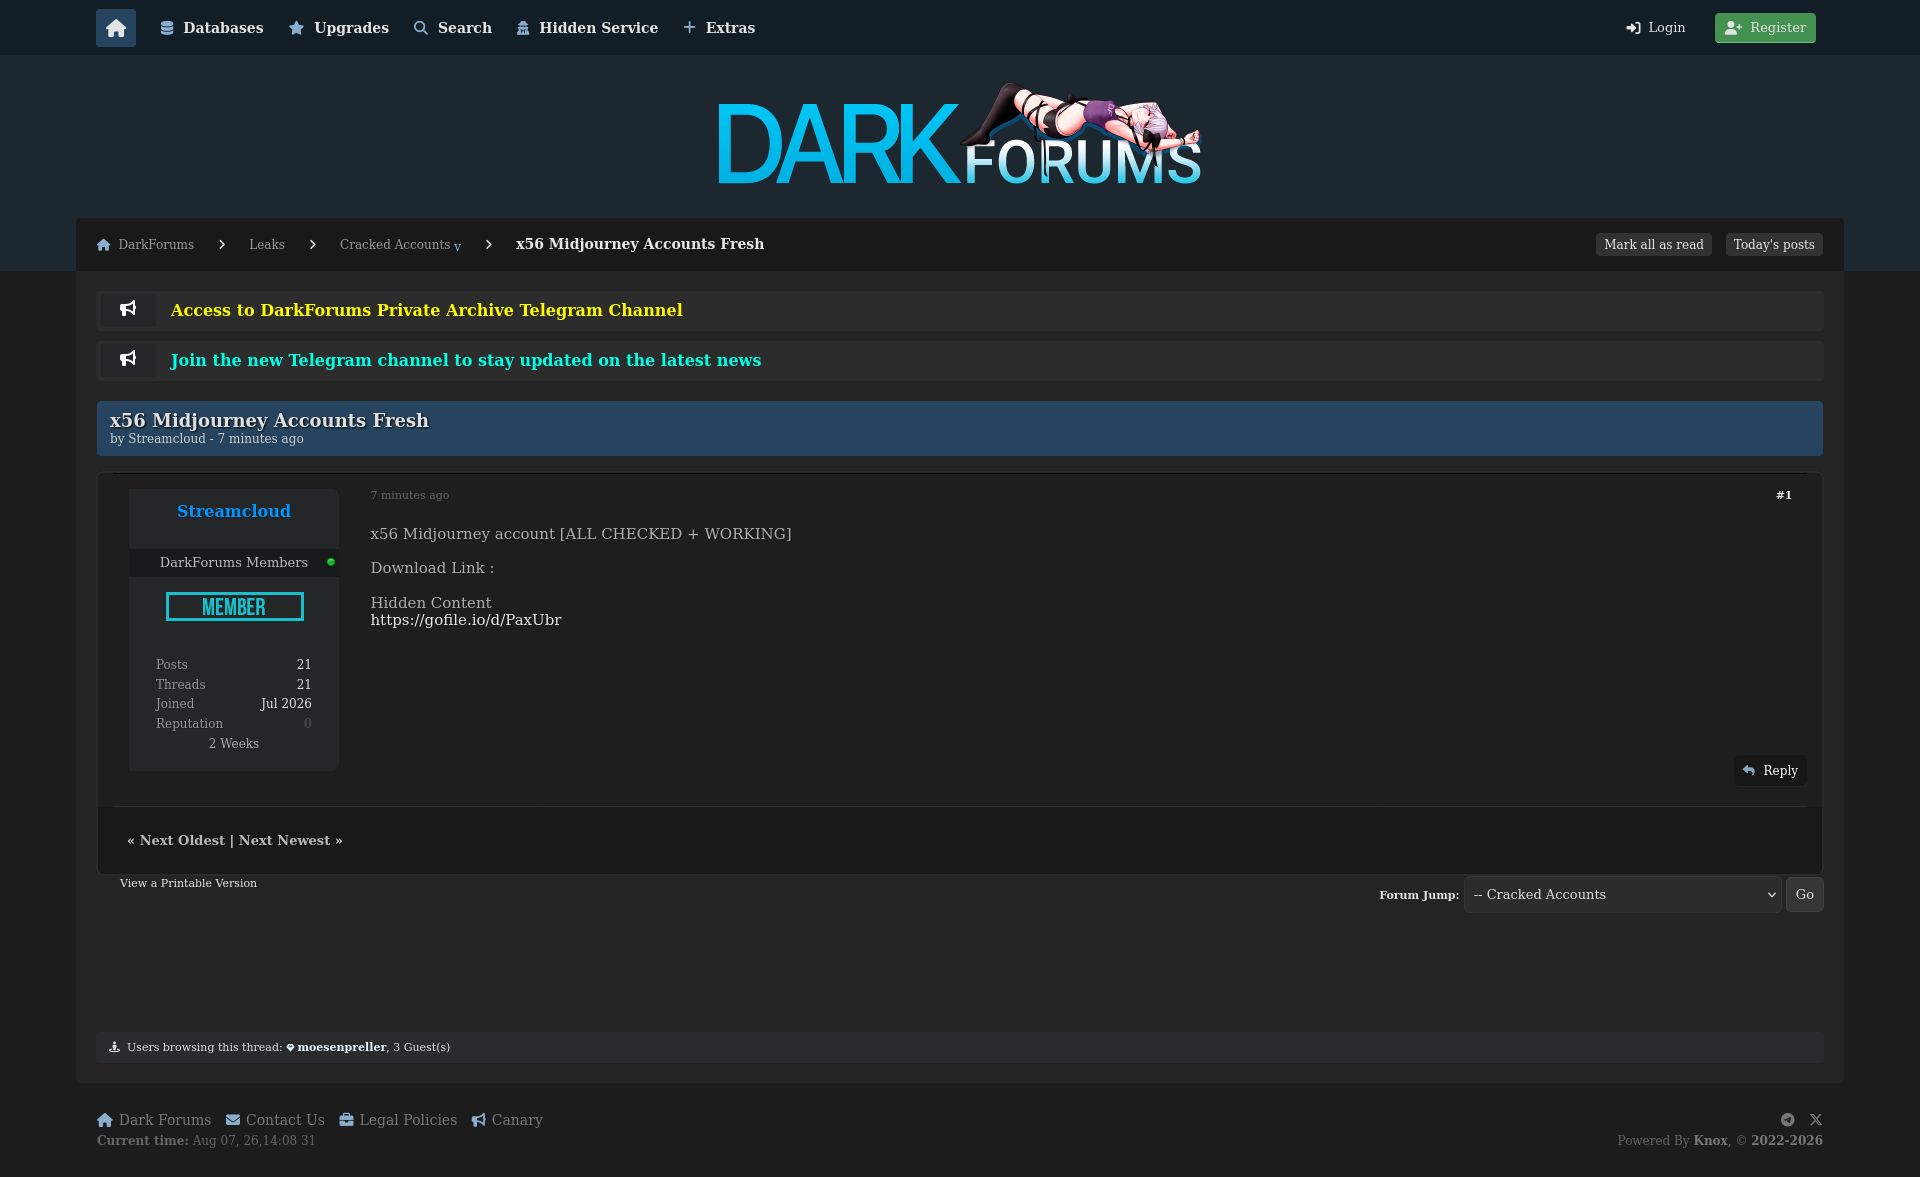Screen dimensions: 1920x1177
Task: Open the Forum Jump dropdown
Action: point(1623,895)
